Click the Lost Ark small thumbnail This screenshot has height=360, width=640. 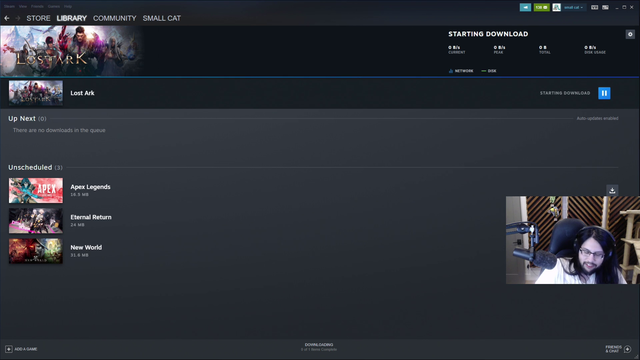coord(36,93)
